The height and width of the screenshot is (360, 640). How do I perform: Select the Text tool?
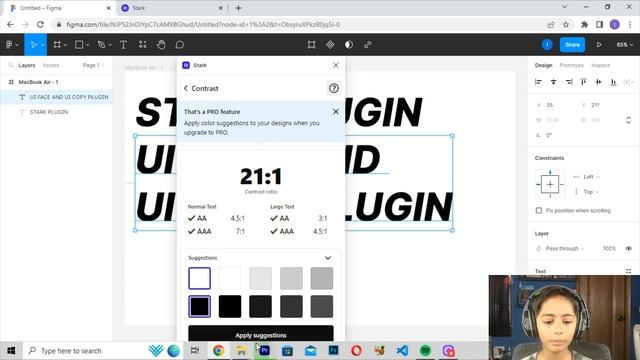coord(123,44)
